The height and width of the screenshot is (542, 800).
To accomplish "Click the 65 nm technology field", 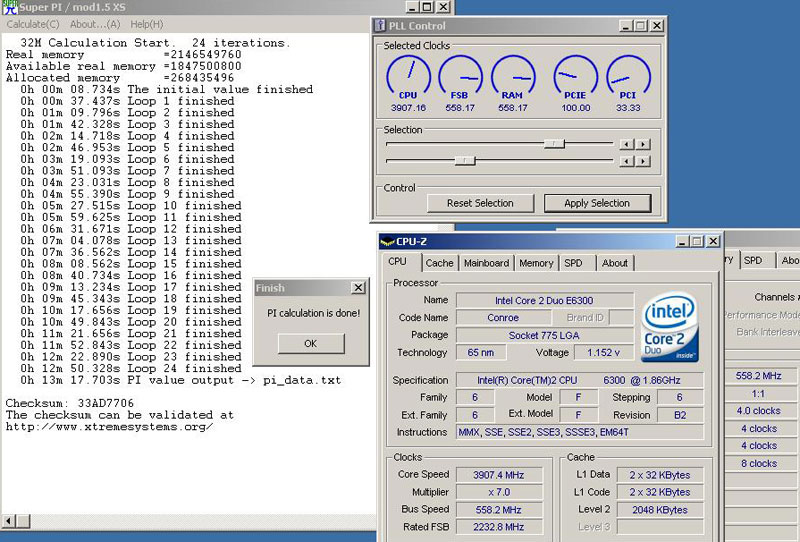I will pos(481,353).
